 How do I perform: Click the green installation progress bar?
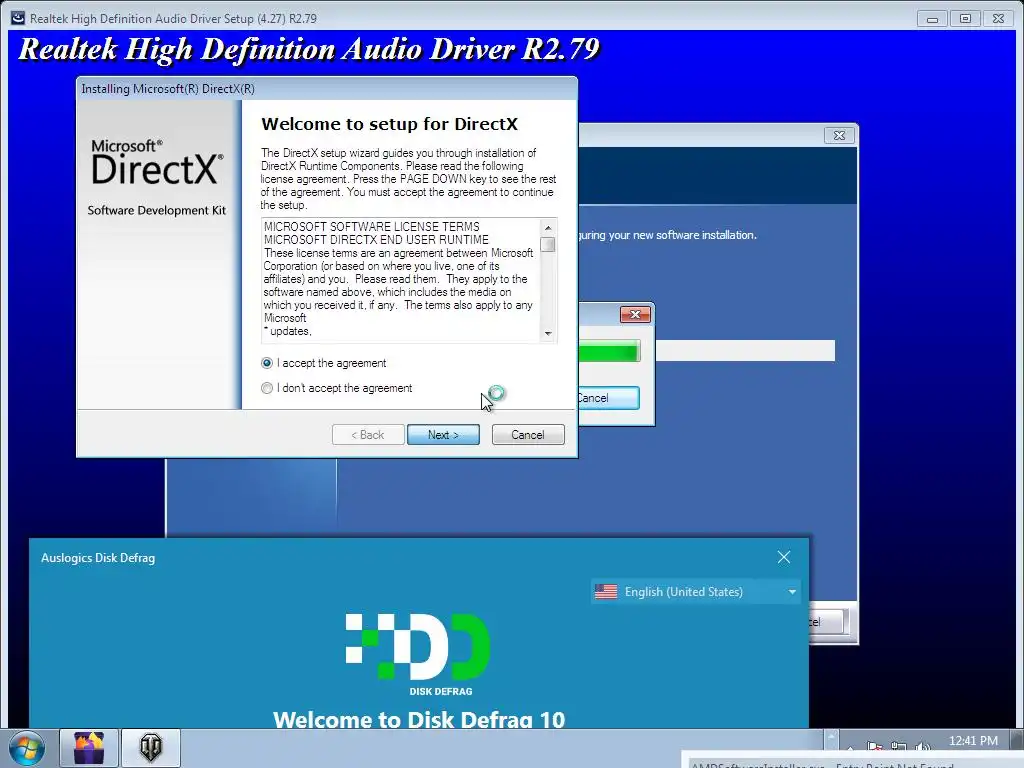pyautogui.click(x=608, y=351)
